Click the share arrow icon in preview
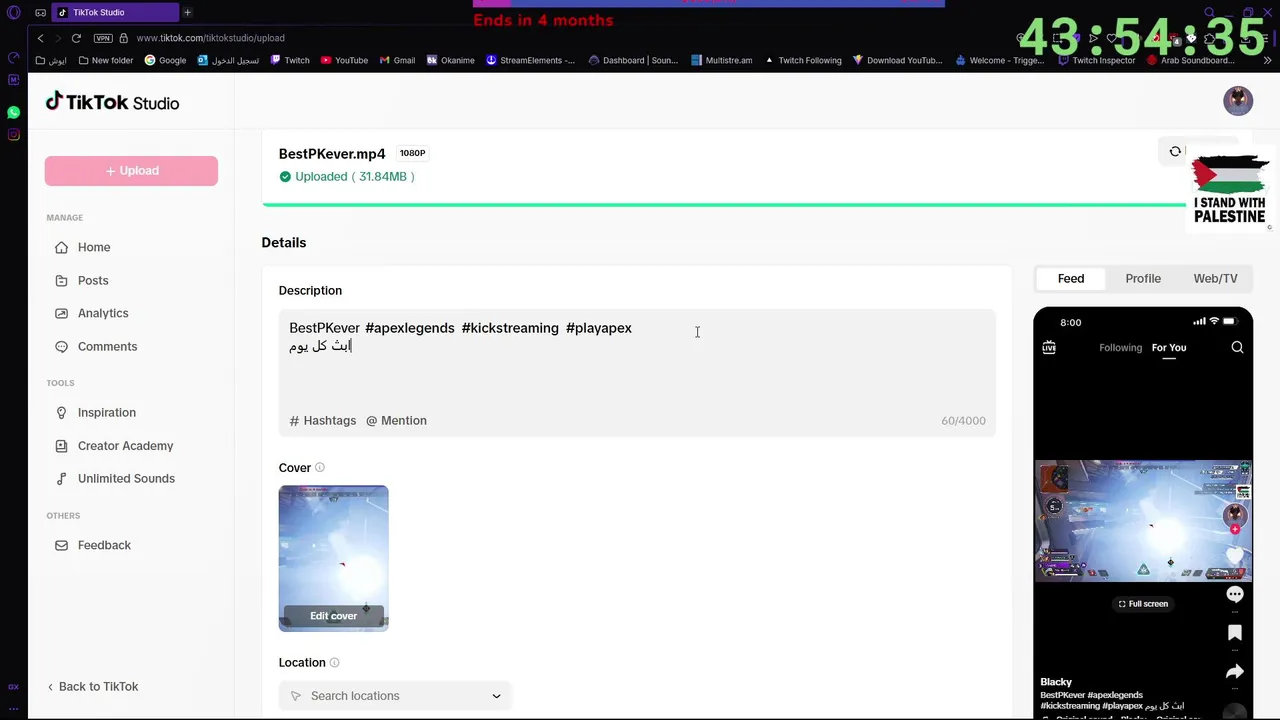 point(1235,671)
